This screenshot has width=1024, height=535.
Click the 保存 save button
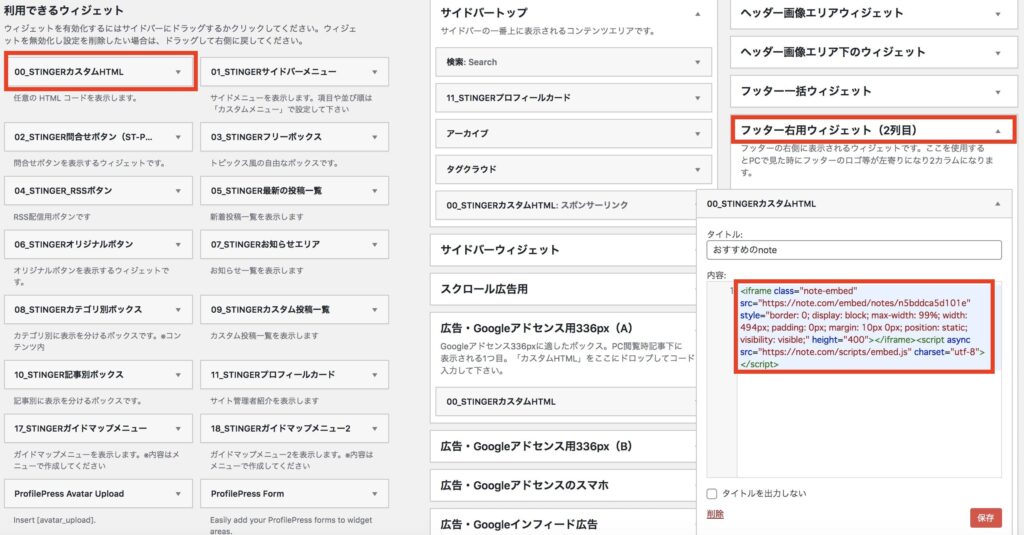(985, 517)
